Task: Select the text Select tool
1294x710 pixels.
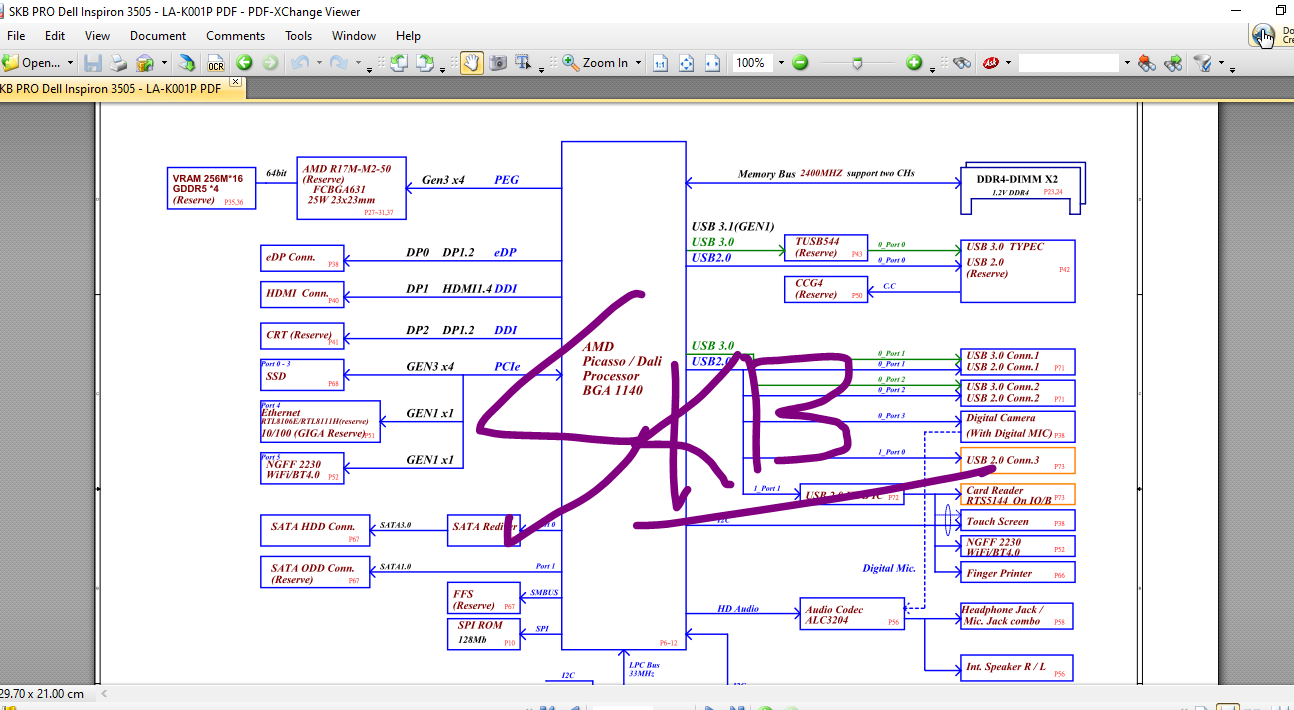Action: pyautogui.click(x=522, y=63)
